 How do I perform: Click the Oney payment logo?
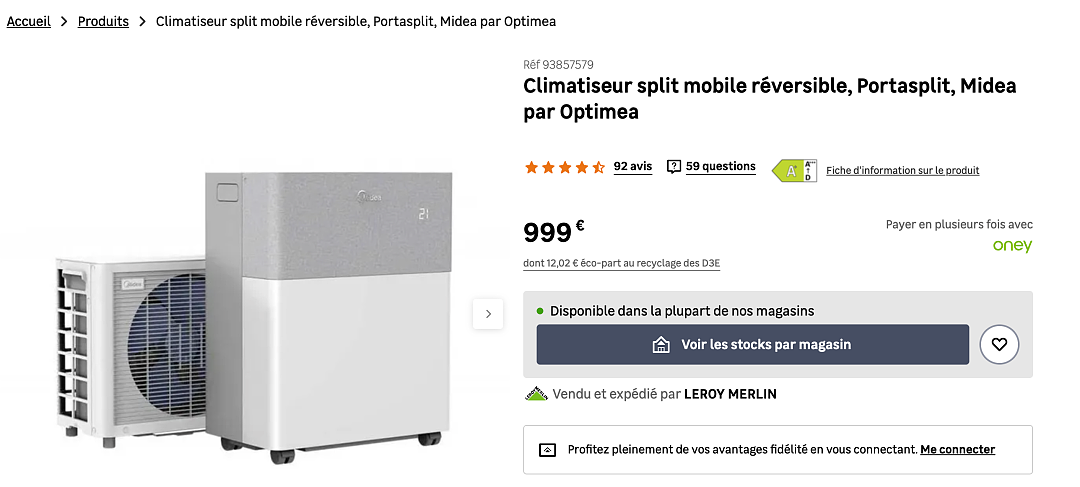[x=1012, y=246]
